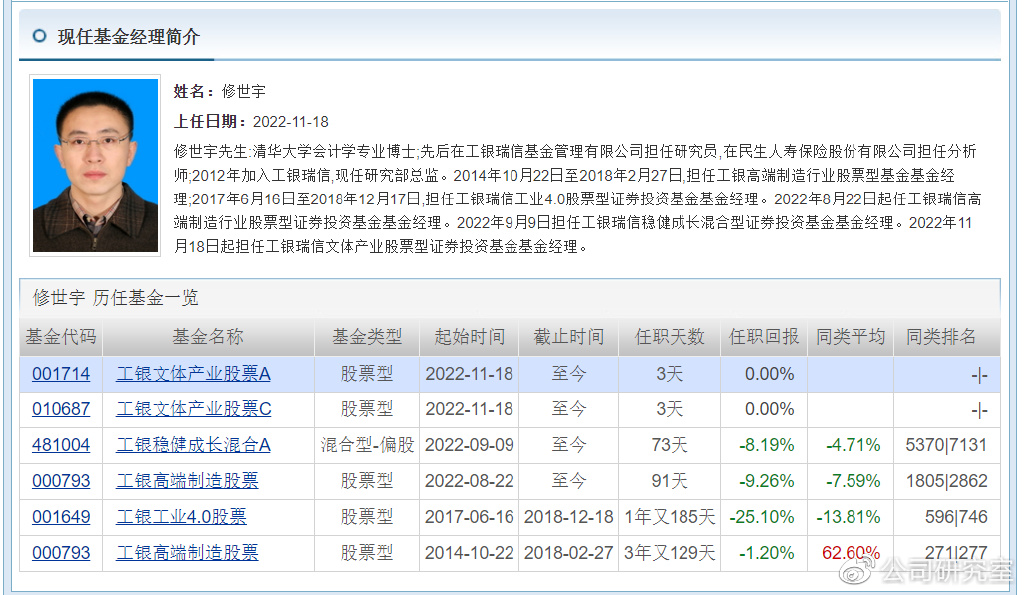Open fund code link 001714
Screen dimensions: 1024x595
click(x=60, y=374)
